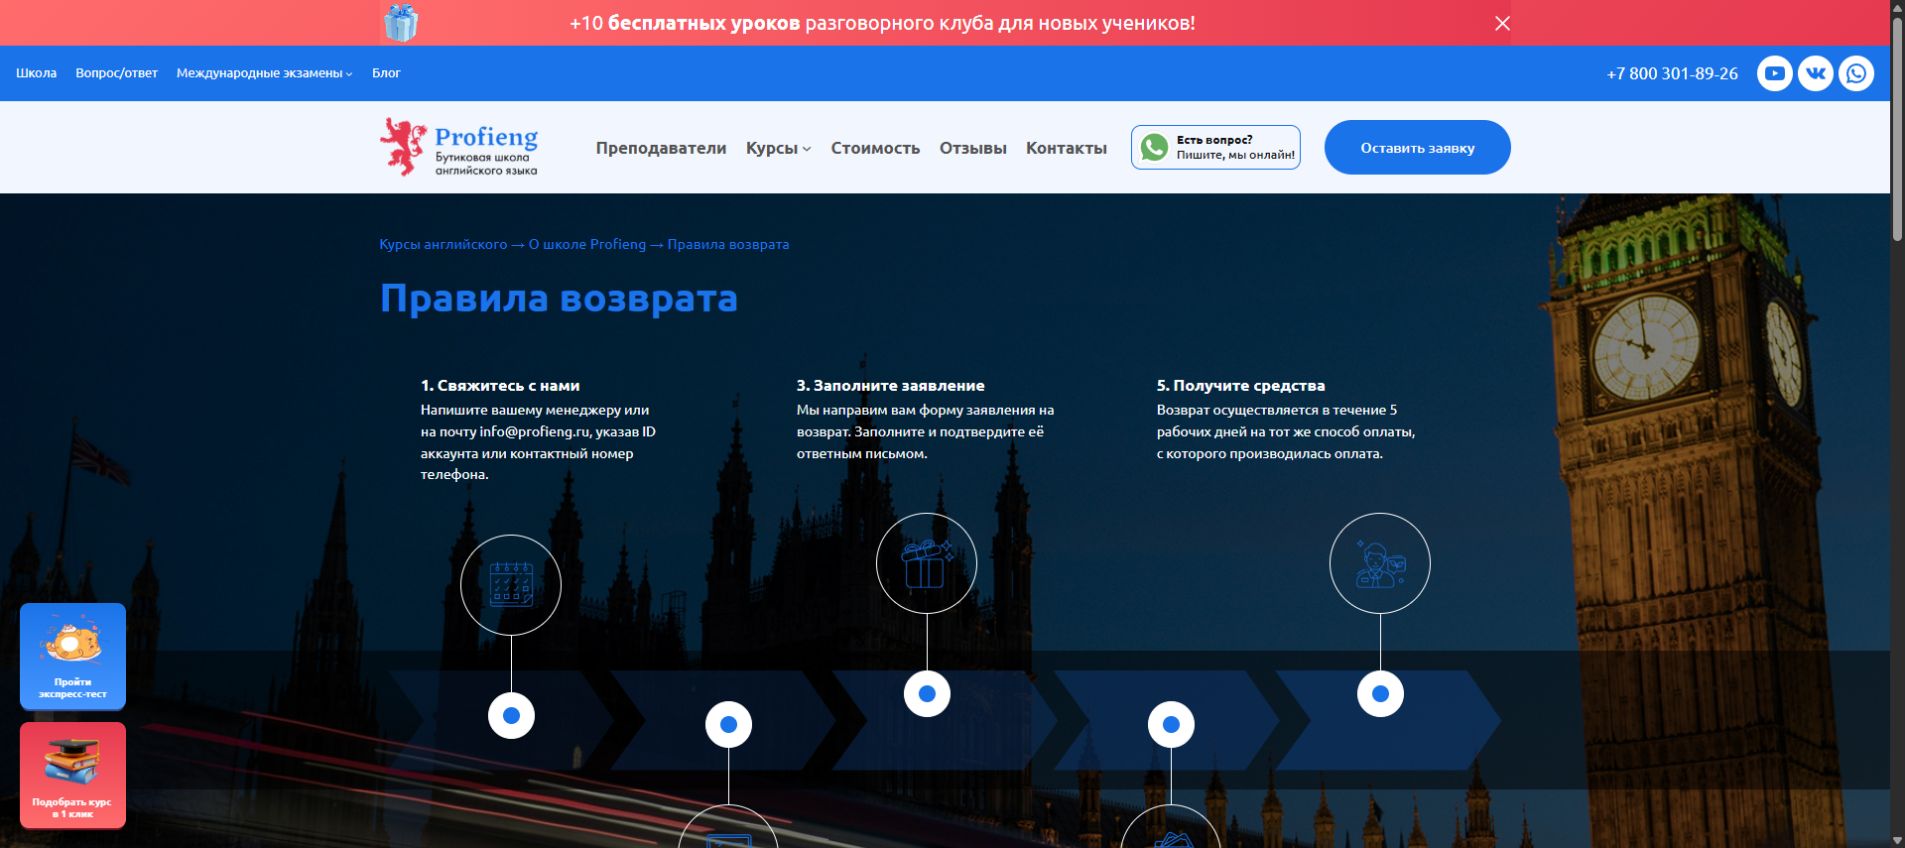
Task: Open the VK social icon
Action: pyautogui.click(x=1815, y=73)
